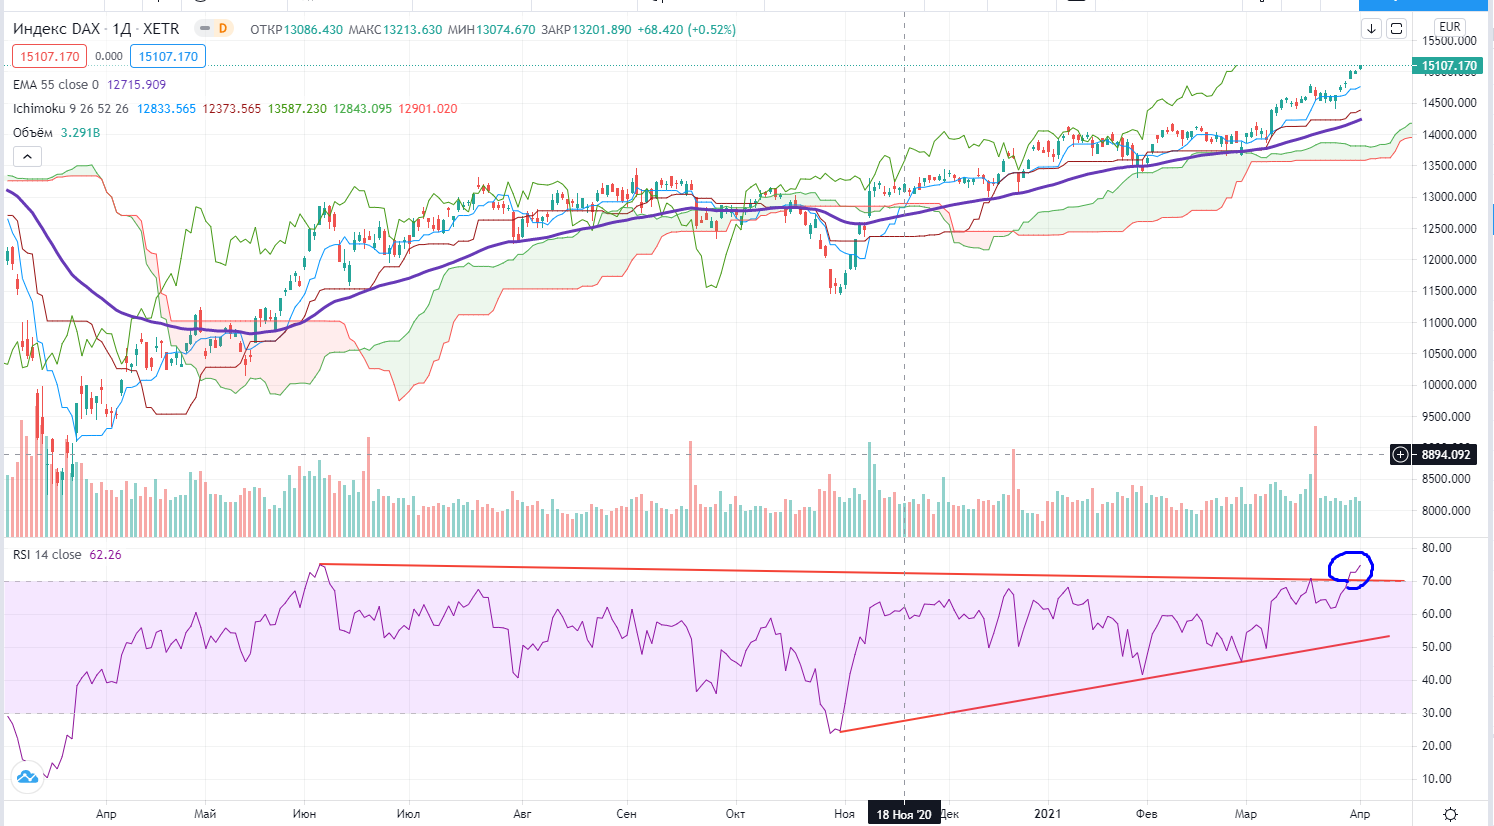Open the EUR currency selector

point(1449,27)
